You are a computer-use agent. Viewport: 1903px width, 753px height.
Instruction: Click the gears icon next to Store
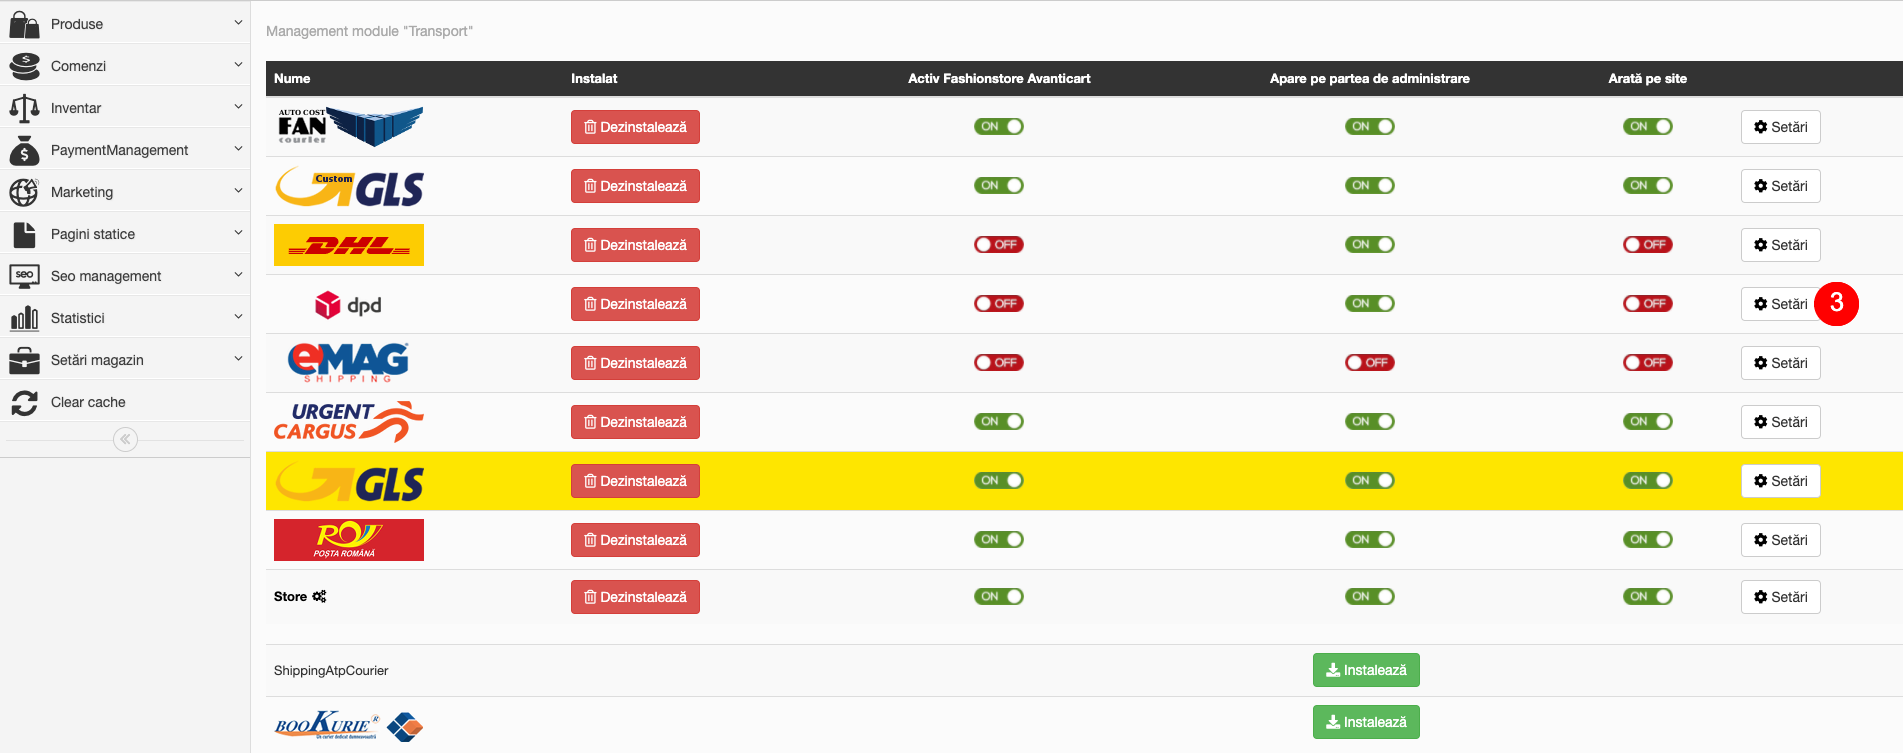point(319,596)
